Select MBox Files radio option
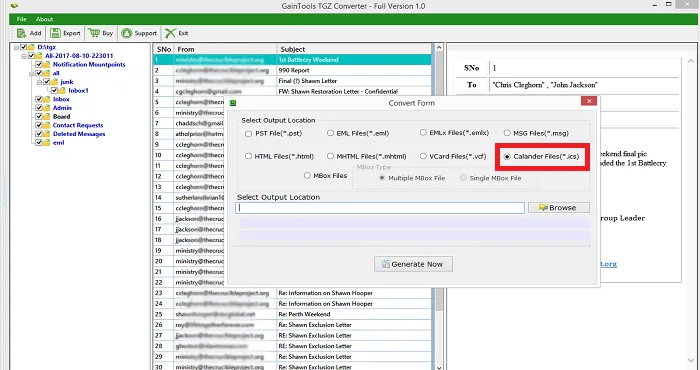The height and width of the screenshot is (370, 700). click(x=307, y=175)
